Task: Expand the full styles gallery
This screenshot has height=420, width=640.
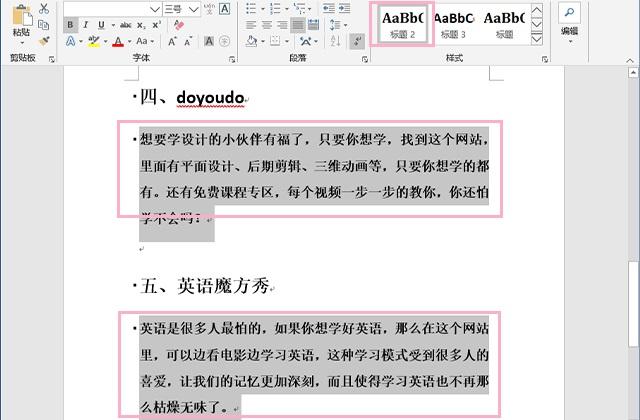Action: pos(537,39)
